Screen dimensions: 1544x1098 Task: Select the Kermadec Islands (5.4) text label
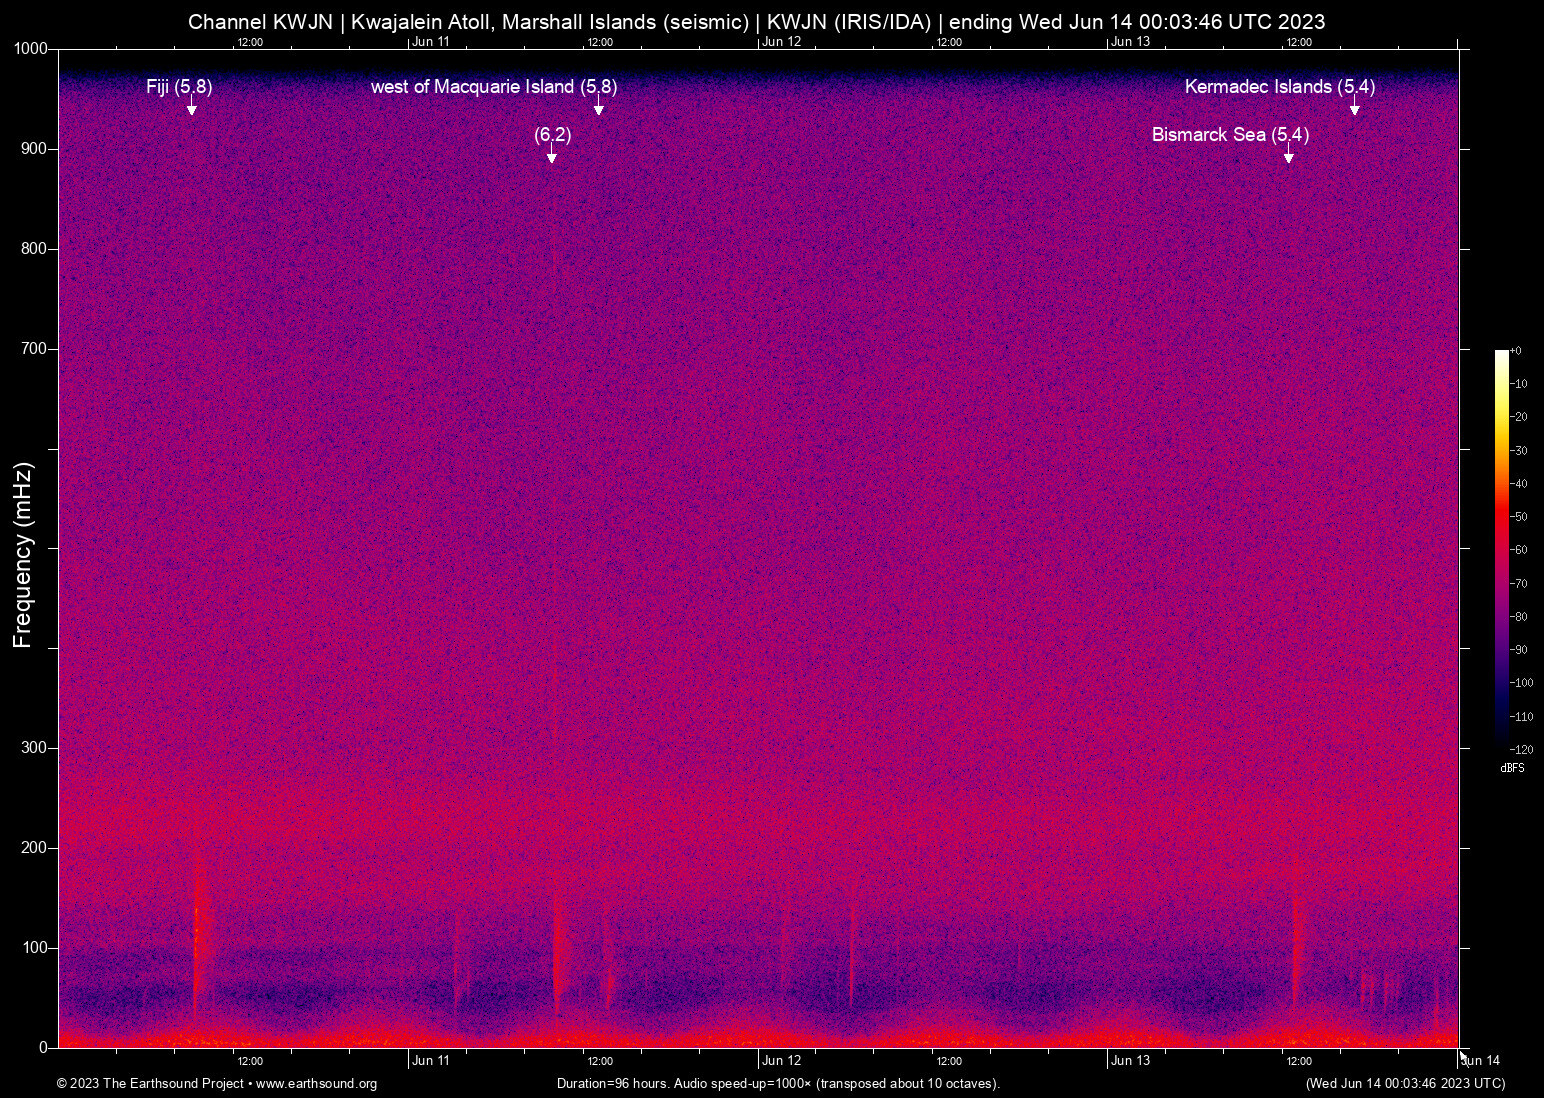[1279, 87]
